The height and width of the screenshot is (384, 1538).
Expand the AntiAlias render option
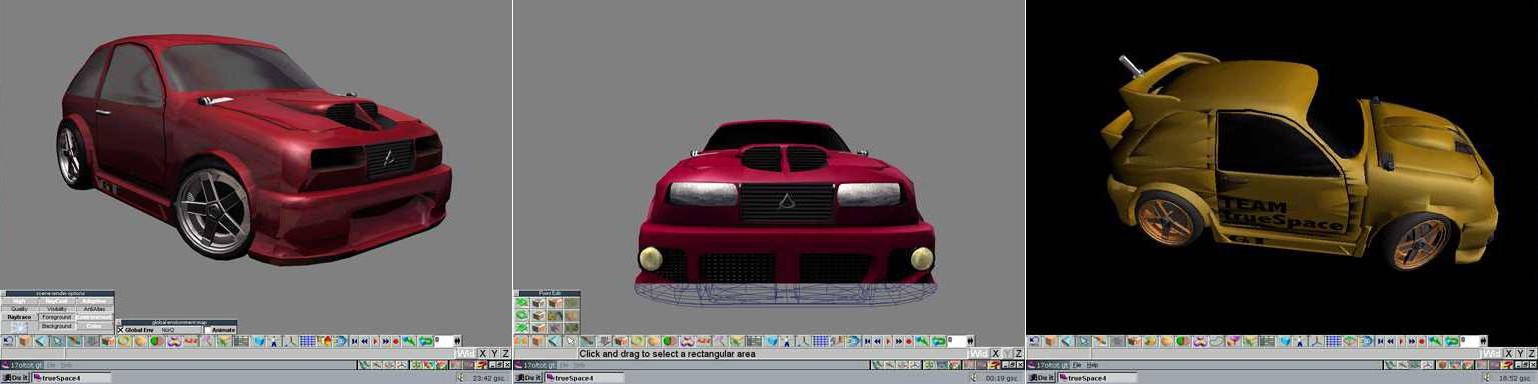pos(95,309)
